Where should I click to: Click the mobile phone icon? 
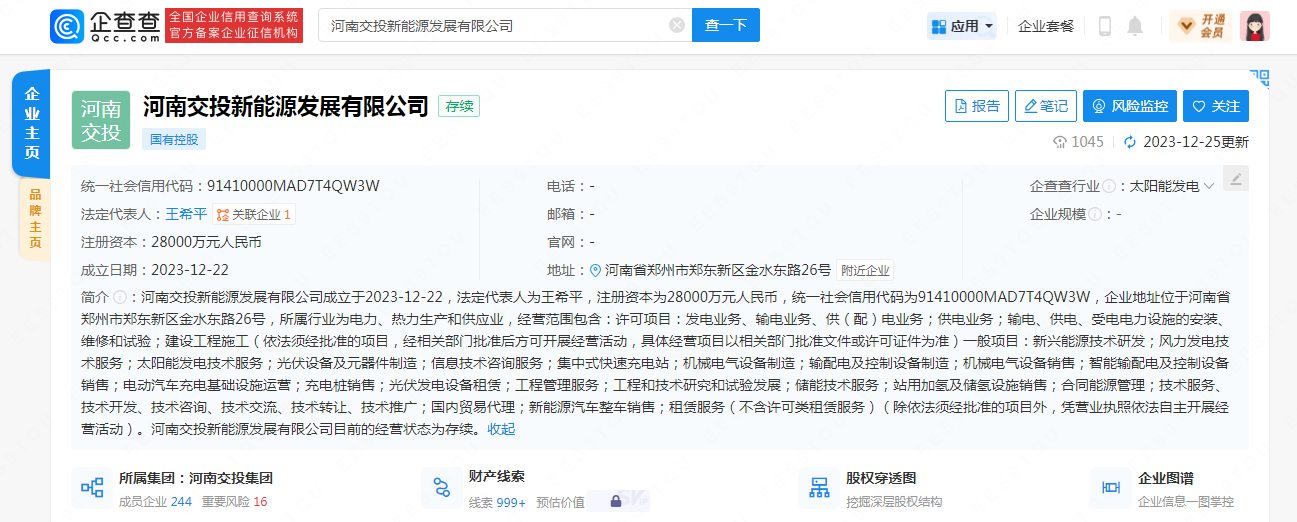[x=1105, y=26]
